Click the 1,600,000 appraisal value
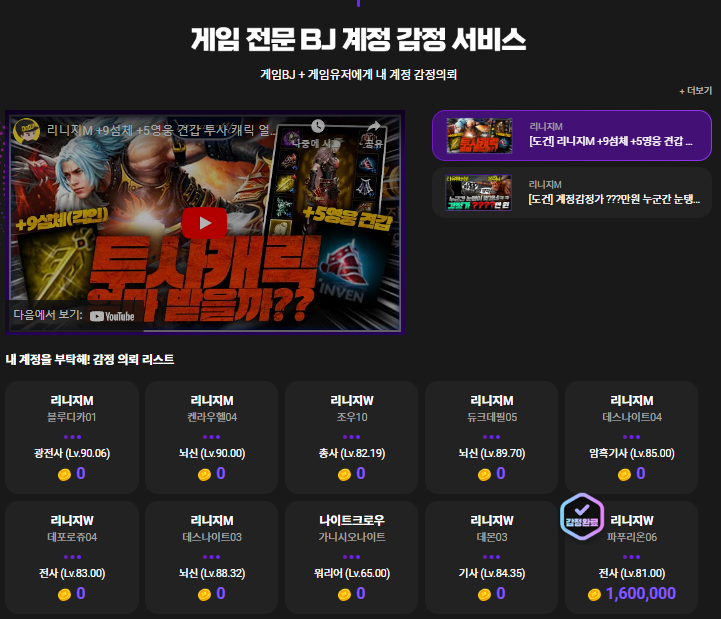This screenshot has width=721, height=619. (x=641, y=594)
